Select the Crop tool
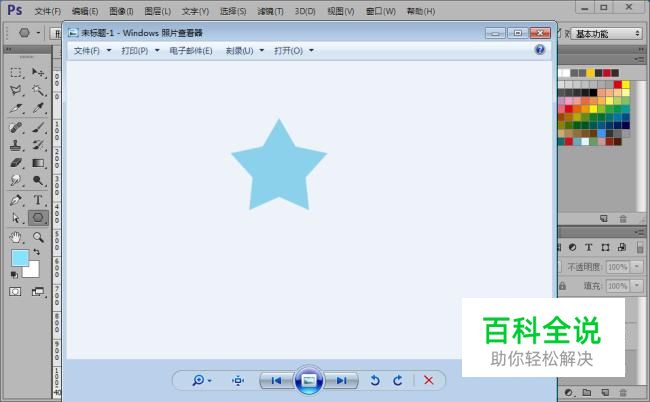Image resolution: width=650 pixels, height=402 pixels. click(x=16, y=108)
